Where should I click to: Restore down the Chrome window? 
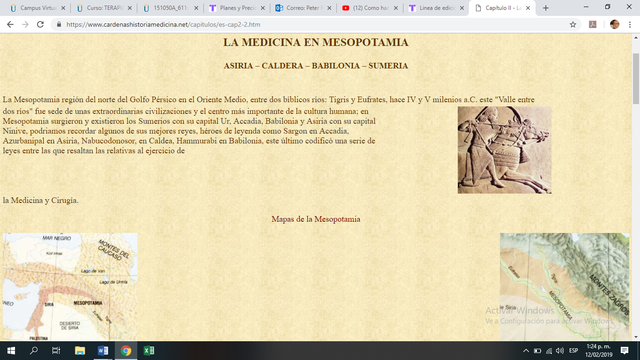(x=607, y=7)
